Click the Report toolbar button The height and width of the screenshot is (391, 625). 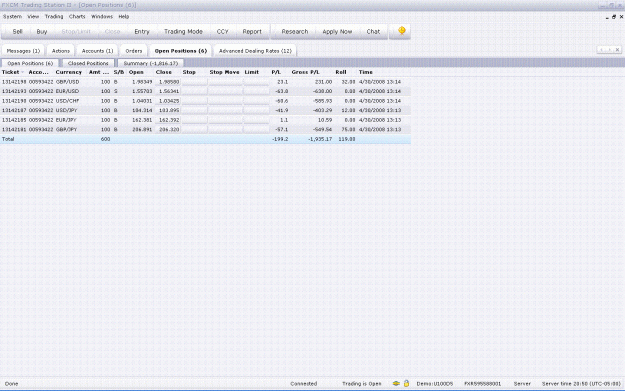coord(252,31)
